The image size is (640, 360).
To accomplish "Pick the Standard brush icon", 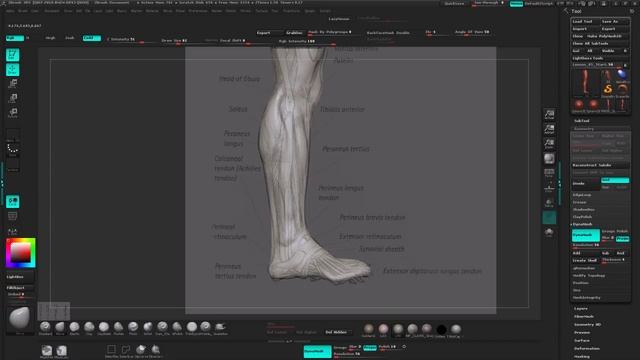I will point(45,327).
